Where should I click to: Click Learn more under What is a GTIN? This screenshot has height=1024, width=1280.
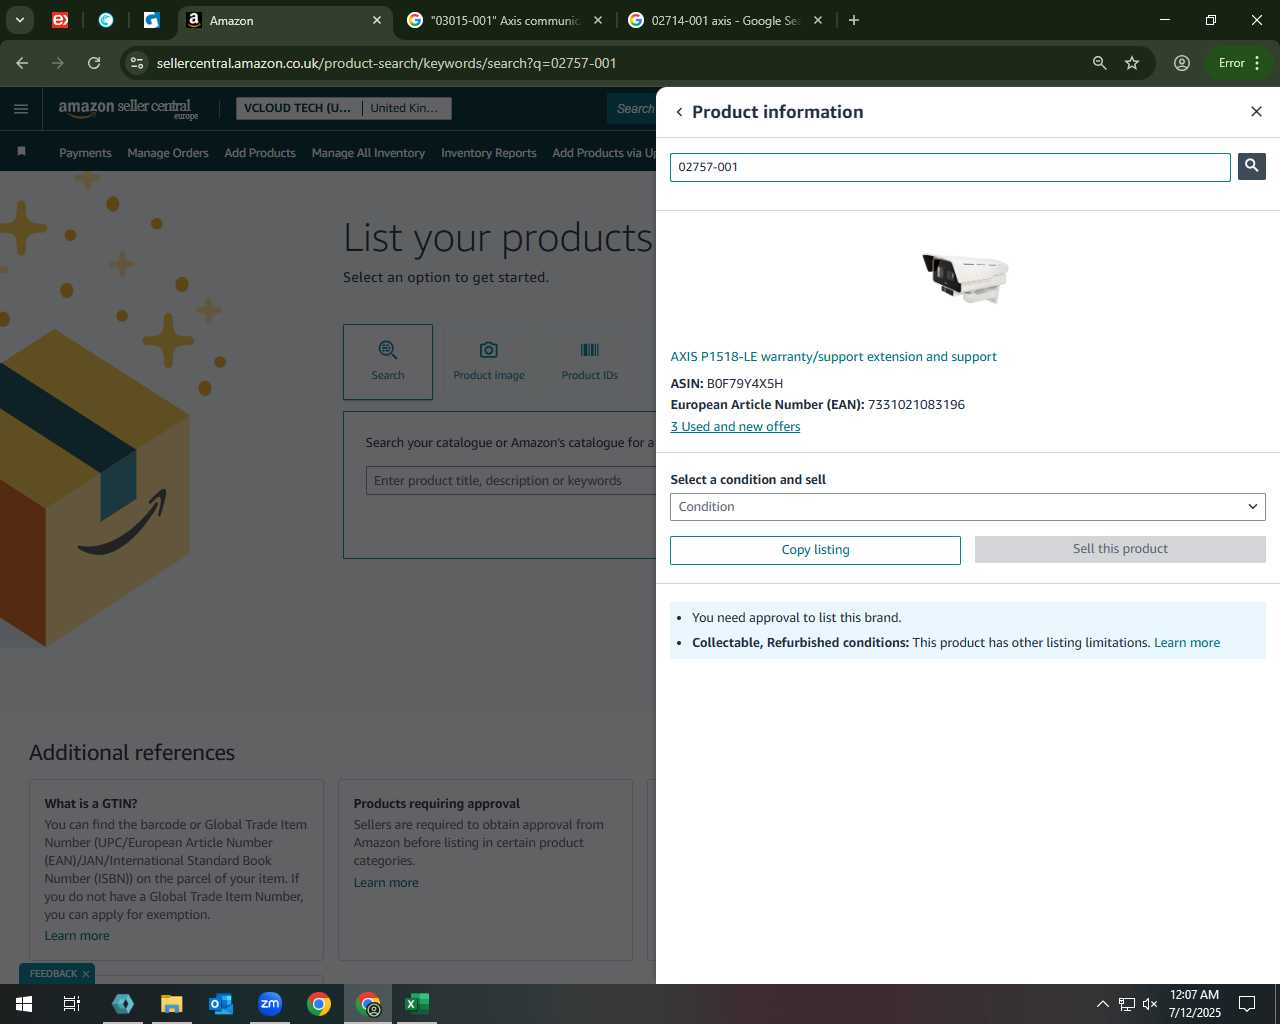pos(77,936)
